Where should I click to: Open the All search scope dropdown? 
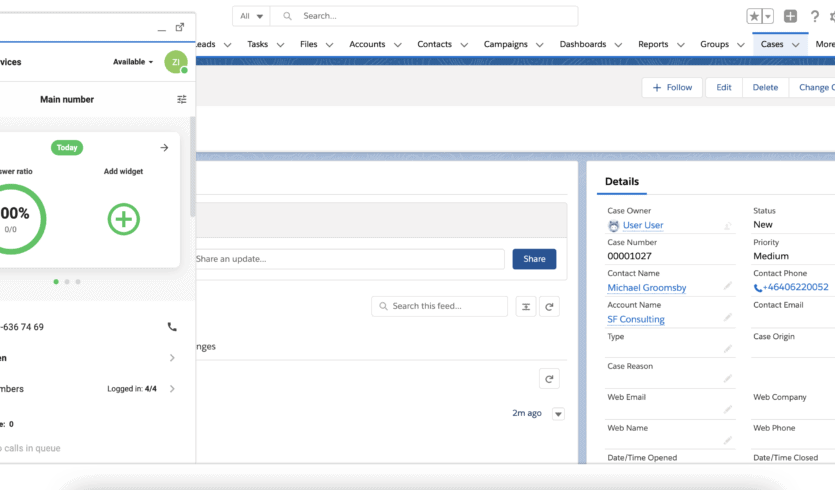coord(251,16)
